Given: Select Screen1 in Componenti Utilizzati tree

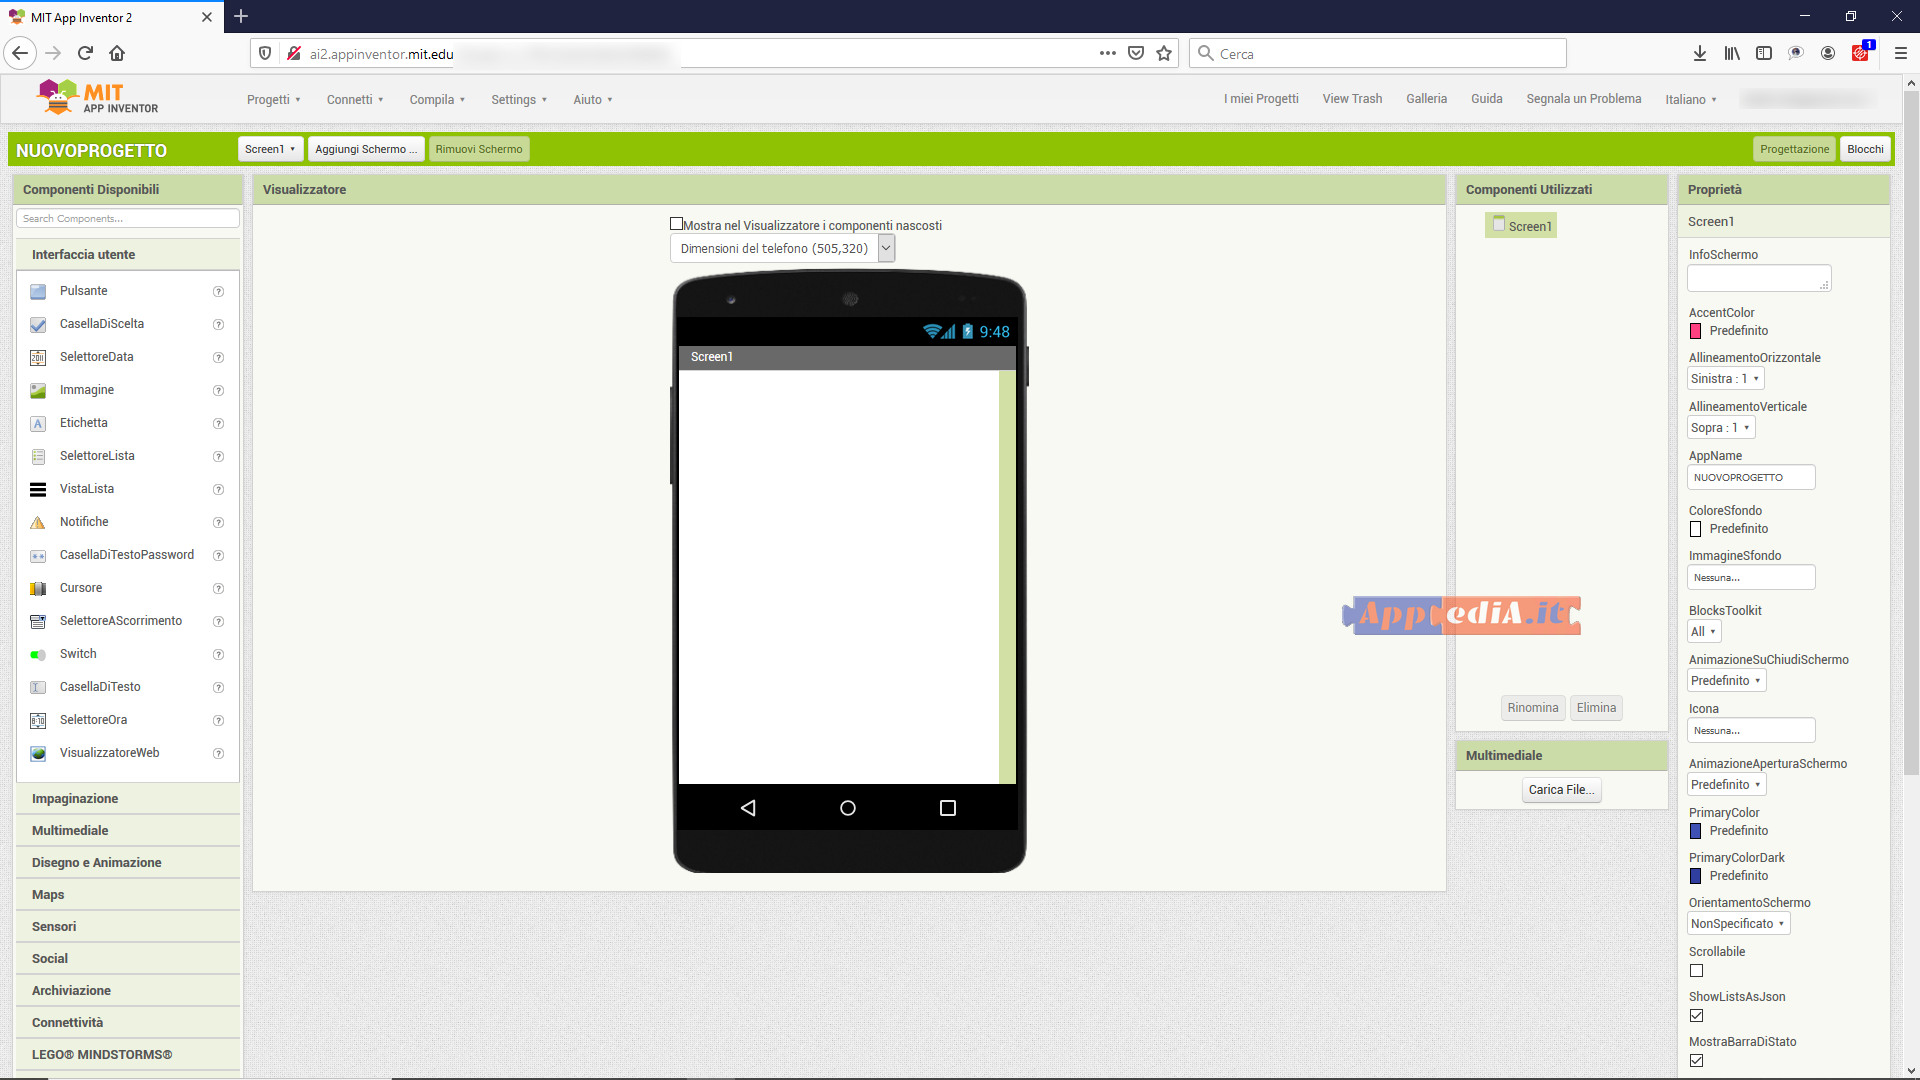Looking at the screenshot, I should click(x=1521, y=226).
